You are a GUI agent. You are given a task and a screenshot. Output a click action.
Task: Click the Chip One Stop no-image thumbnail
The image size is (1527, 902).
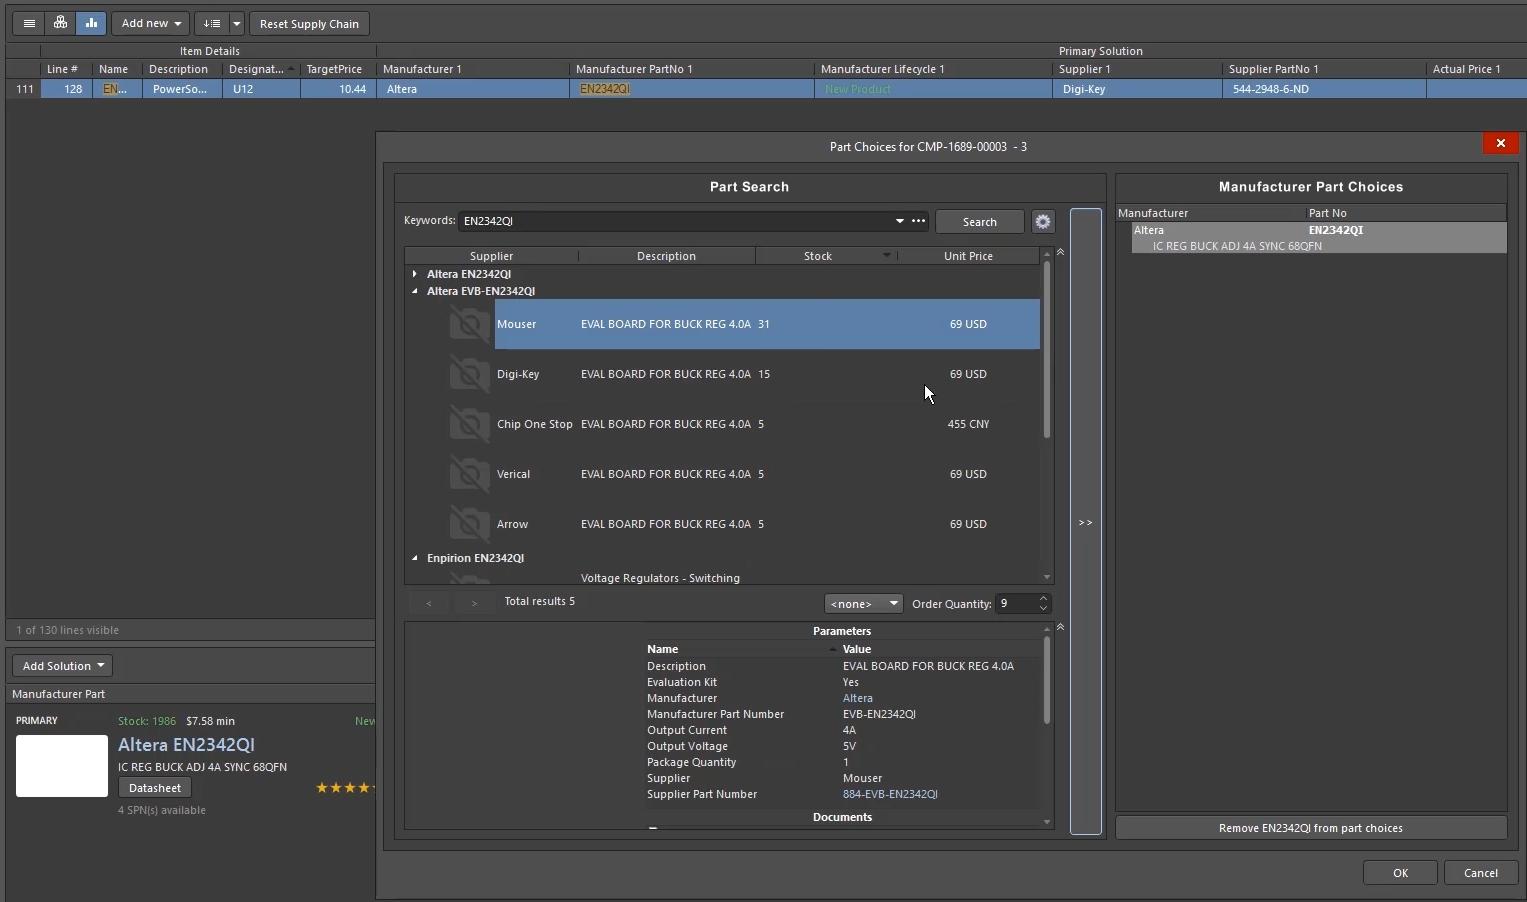tap(469, 424)
